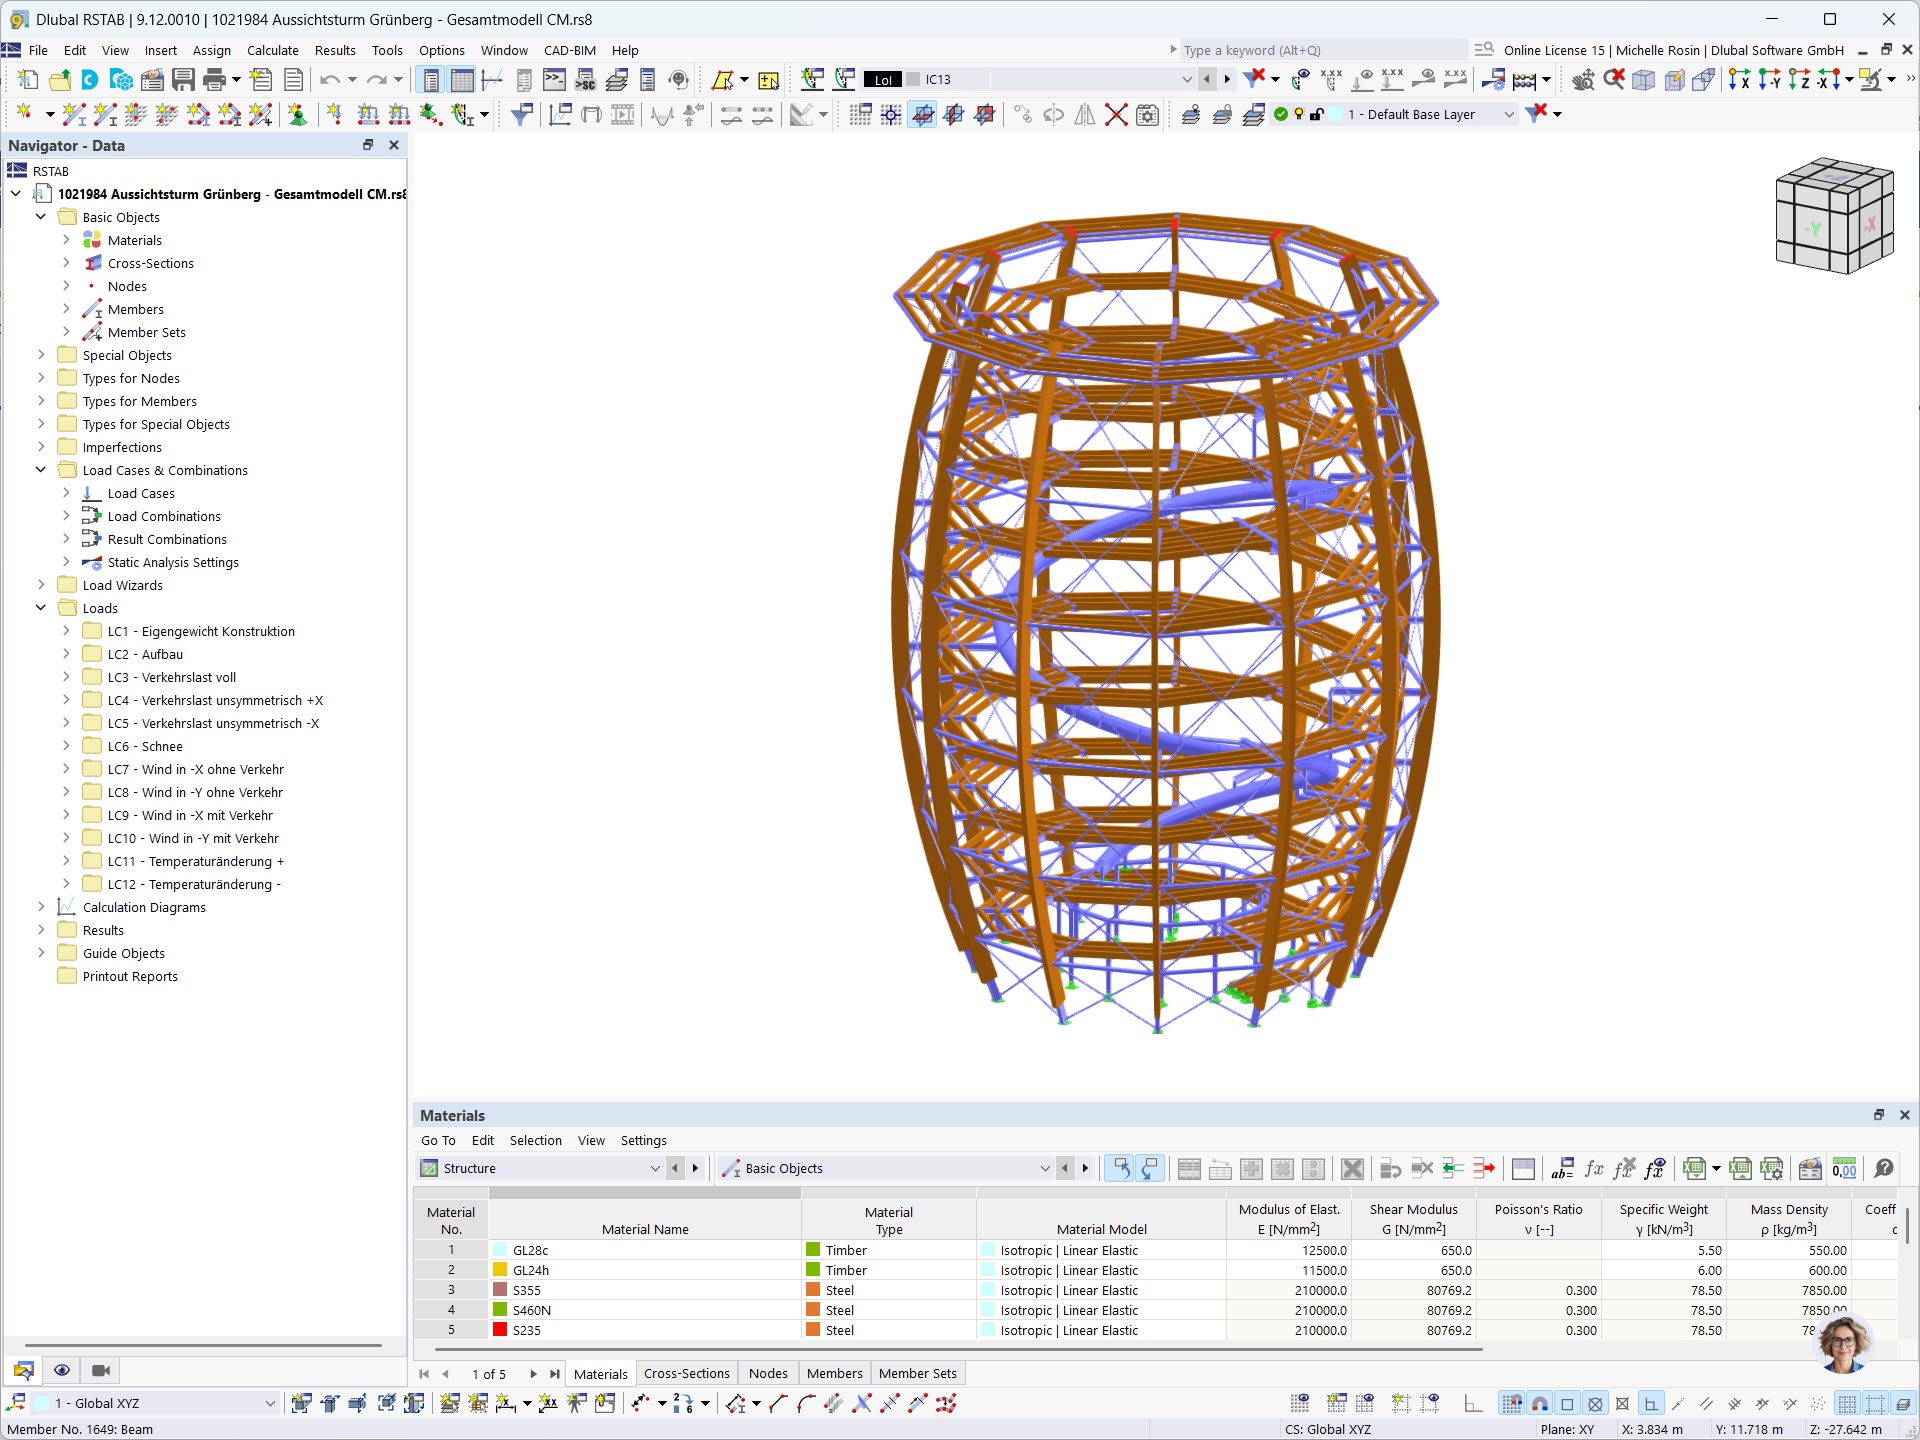1920x1440 pixels.
Task: Click the S235 red color swatch
Action: 500,1330
